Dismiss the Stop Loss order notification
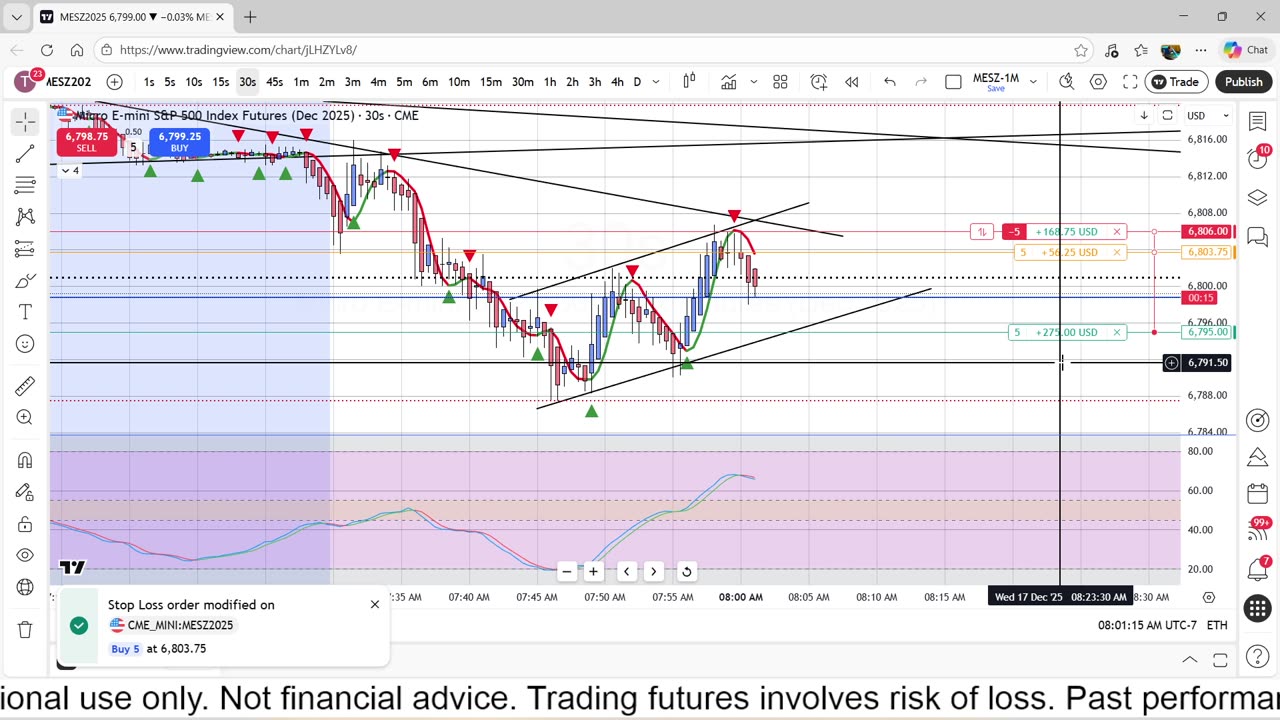The width and height of the screenshot is (1280, 720). click(375, 604)
